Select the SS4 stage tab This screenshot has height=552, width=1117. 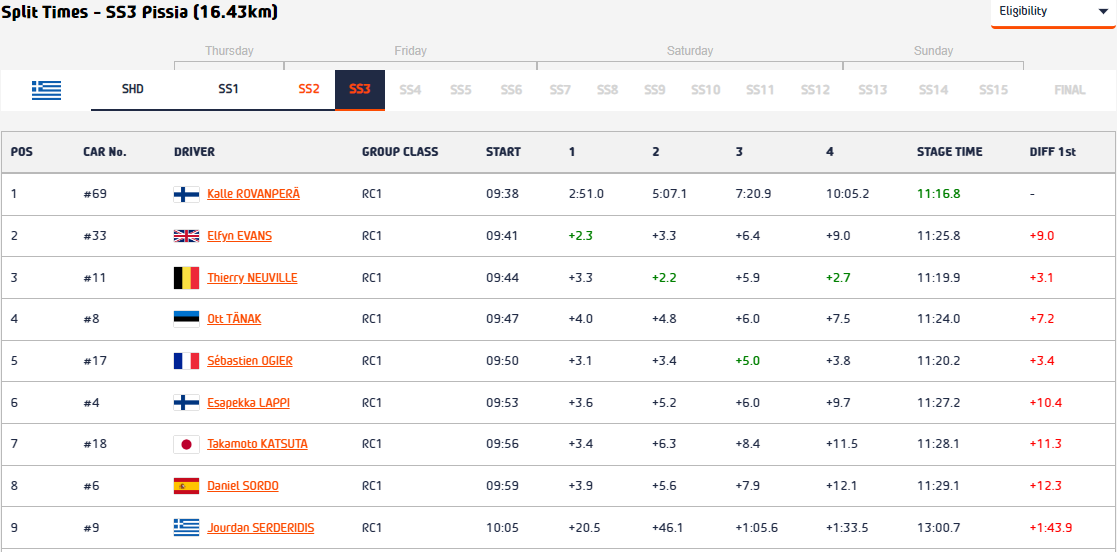(x=410, y=90)
